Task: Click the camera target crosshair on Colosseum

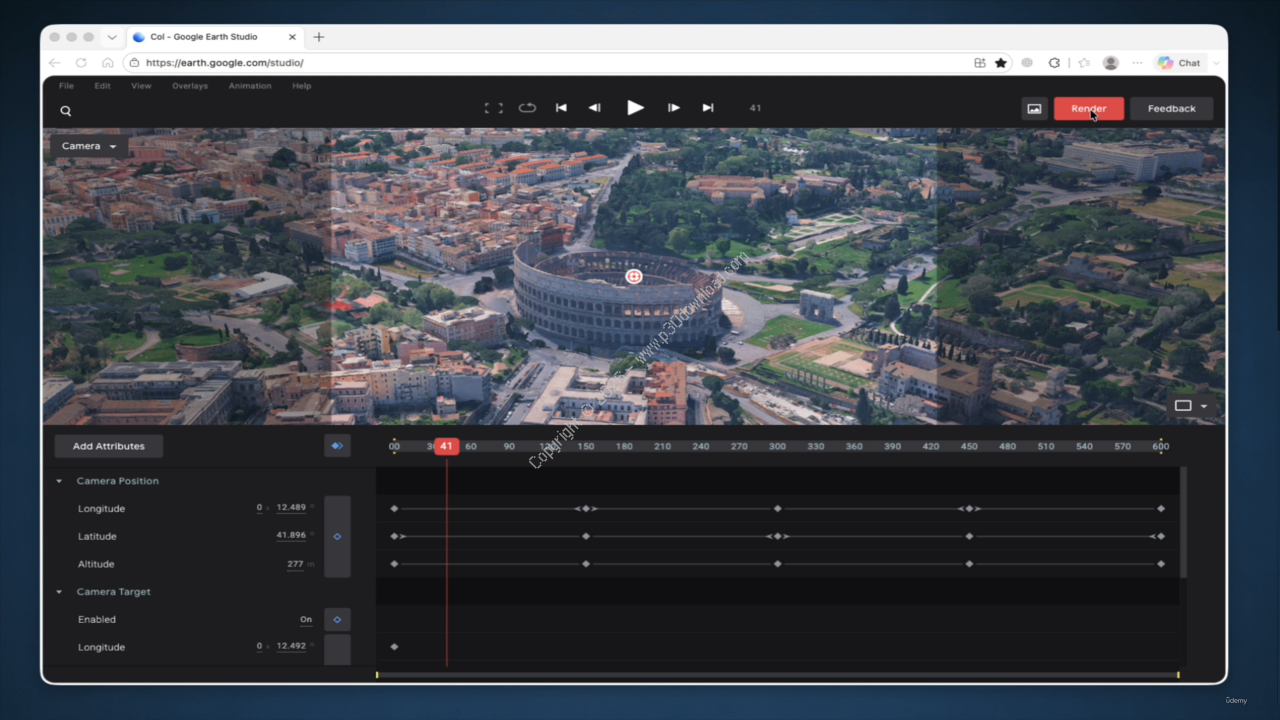Action: [633, 276]
